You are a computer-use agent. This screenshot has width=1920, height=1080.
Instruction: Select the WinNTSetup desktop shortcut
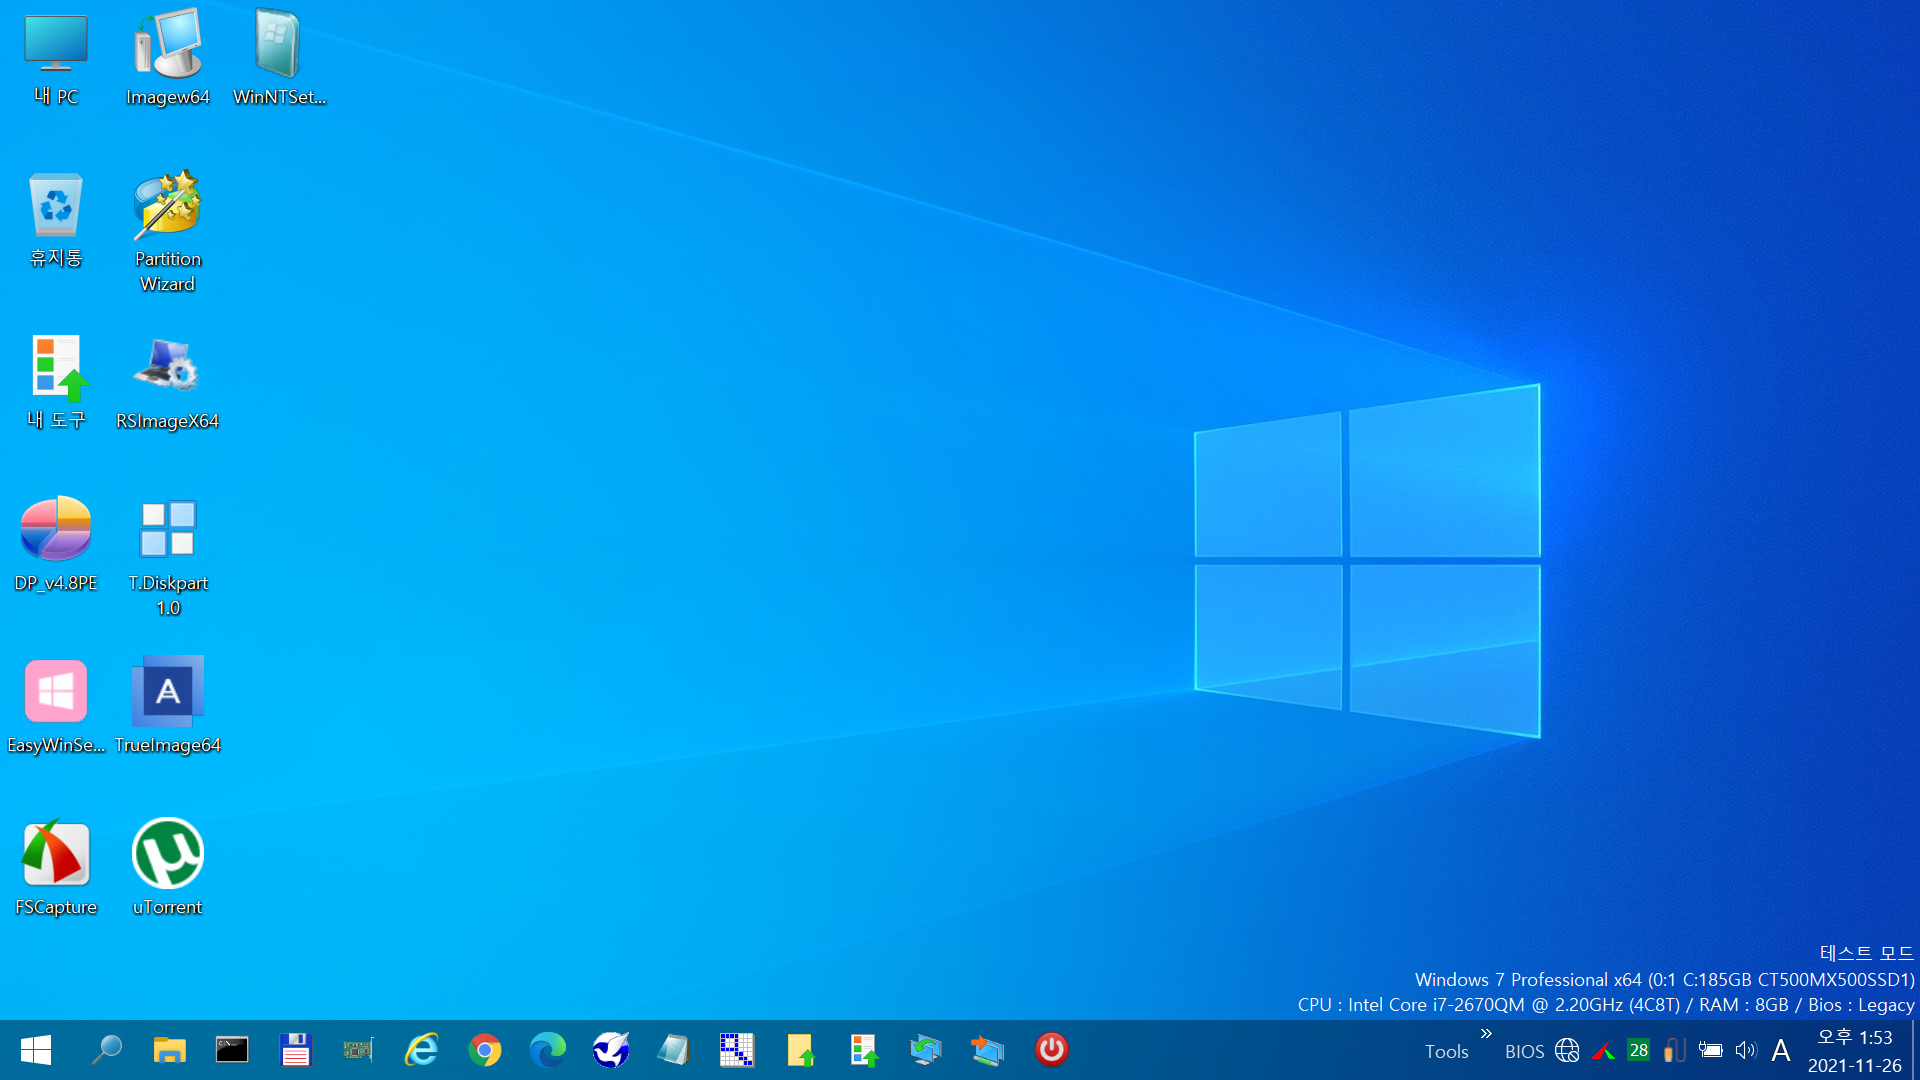(x=279, y=58)
